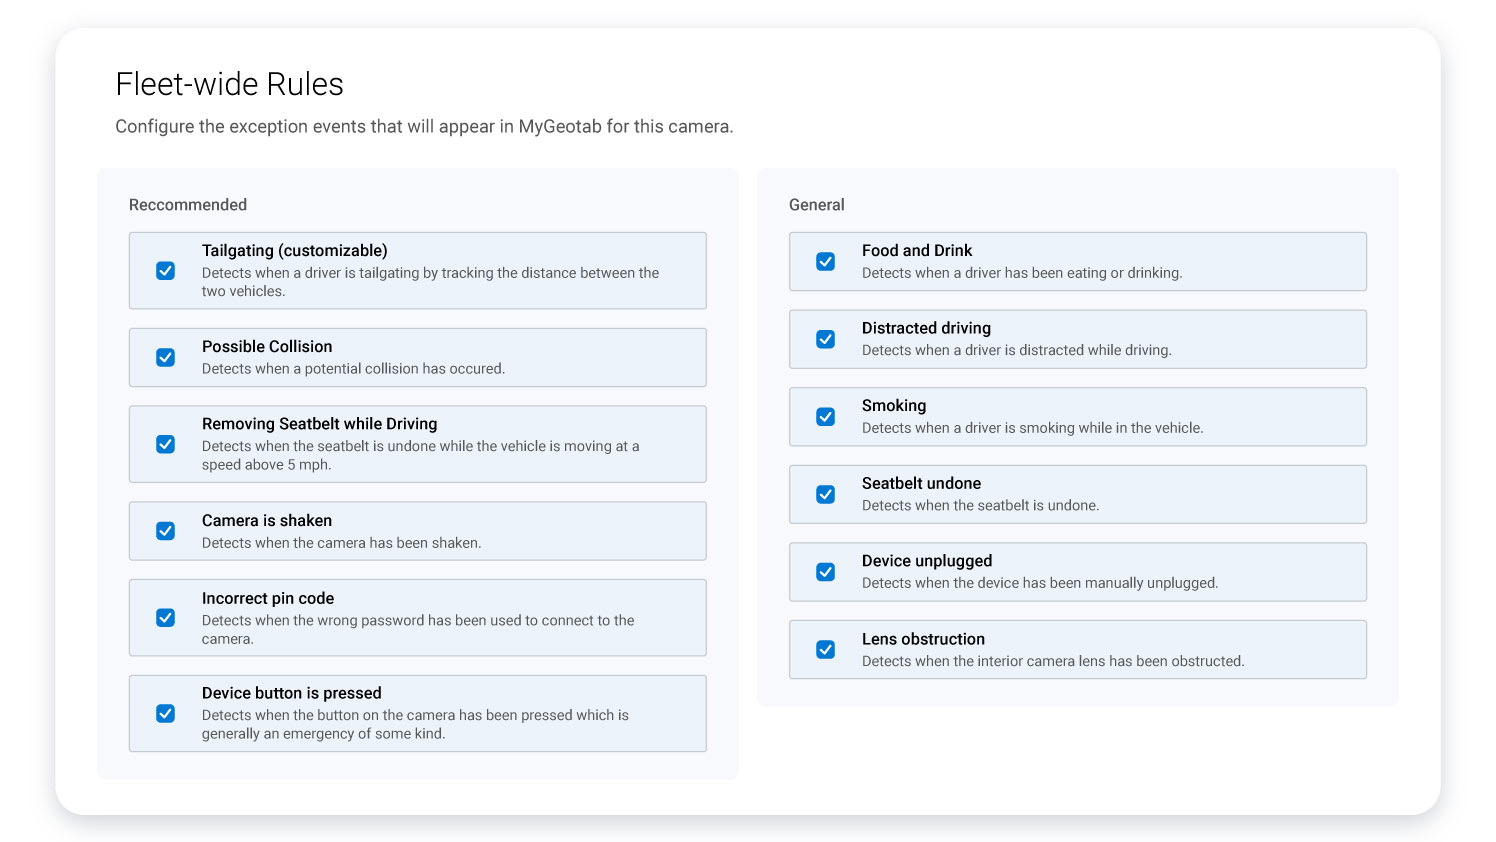1496x842 pixels.
Task: Click the Tailgating (customizable) rule title
Action: coord(294,251)
